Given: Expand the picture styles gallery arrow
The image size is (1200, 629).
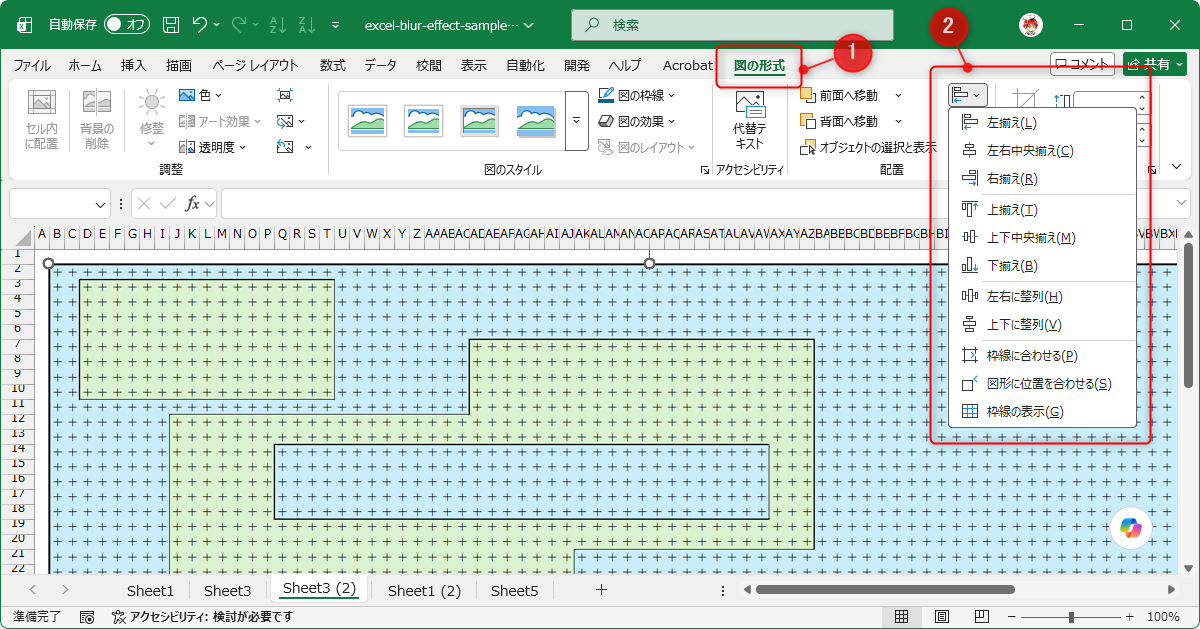Looking at the screenshot, I should 576,120.
